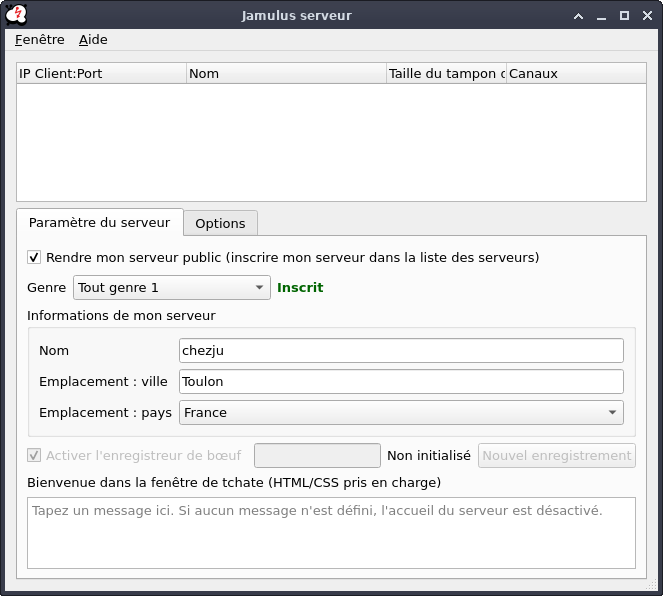The height and width of the screenshot is (596, 663).
Task: Sort by the IP Client:Port column header
Action: point(101,74)
